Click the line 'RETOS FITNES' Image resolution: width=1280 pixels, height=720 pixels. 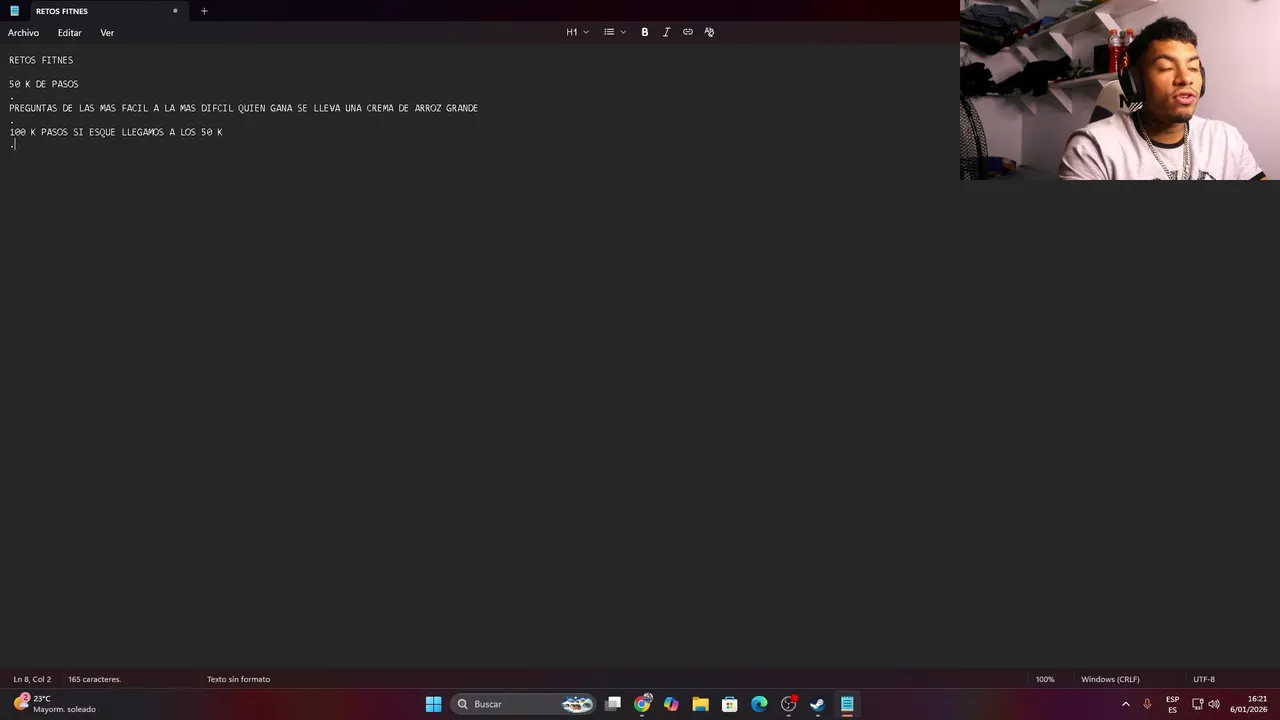(41, 60)
